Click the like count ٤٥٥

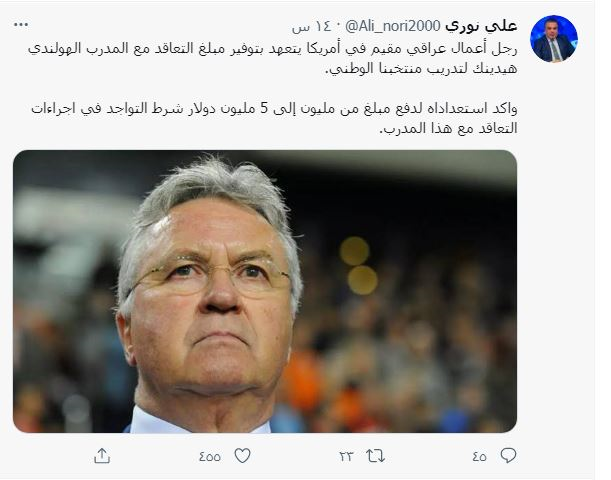tap(210, 456)
